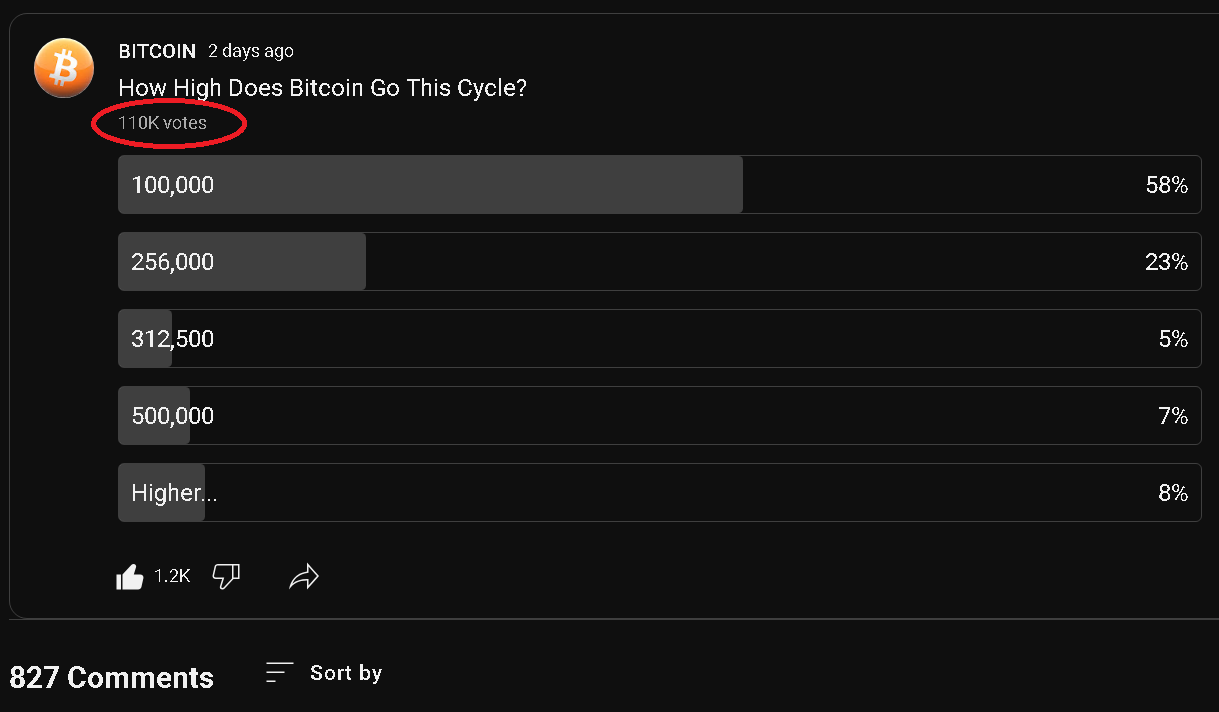Click the sort lines icon beside Sort by
Screen dimensions: 1219x712
(x=279, y=673)
